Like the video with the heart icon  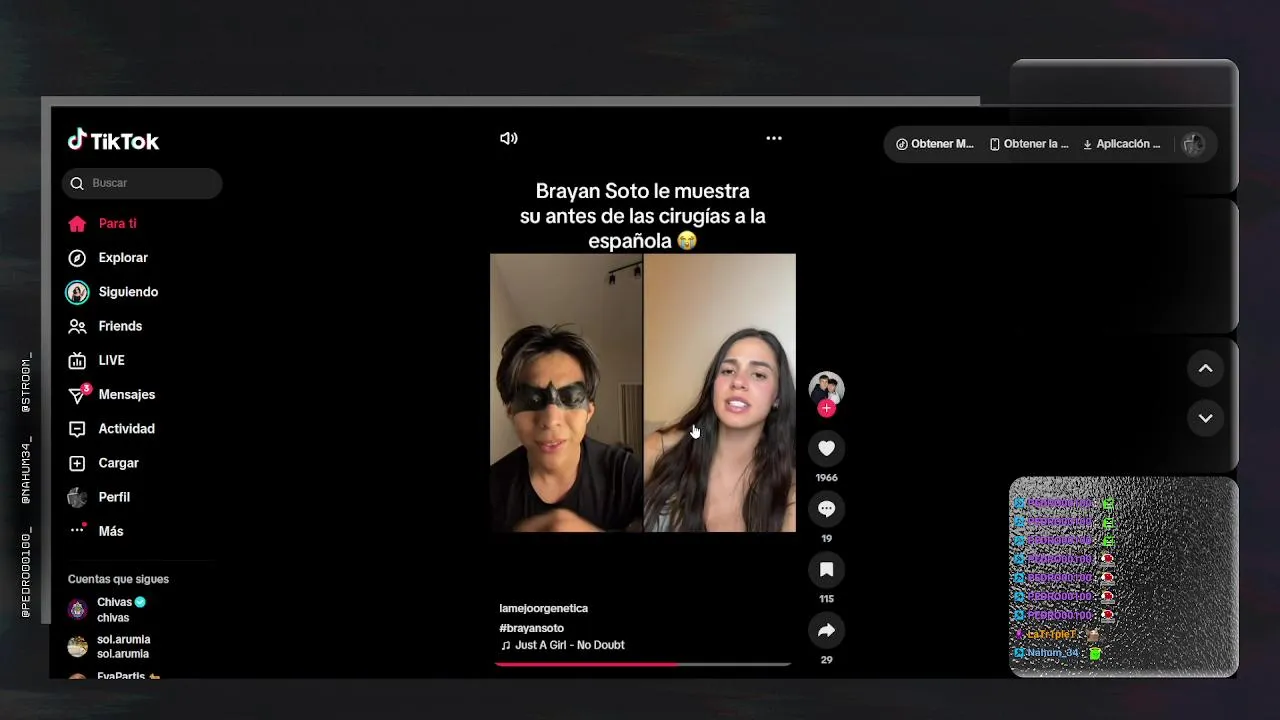coord(826,448)
